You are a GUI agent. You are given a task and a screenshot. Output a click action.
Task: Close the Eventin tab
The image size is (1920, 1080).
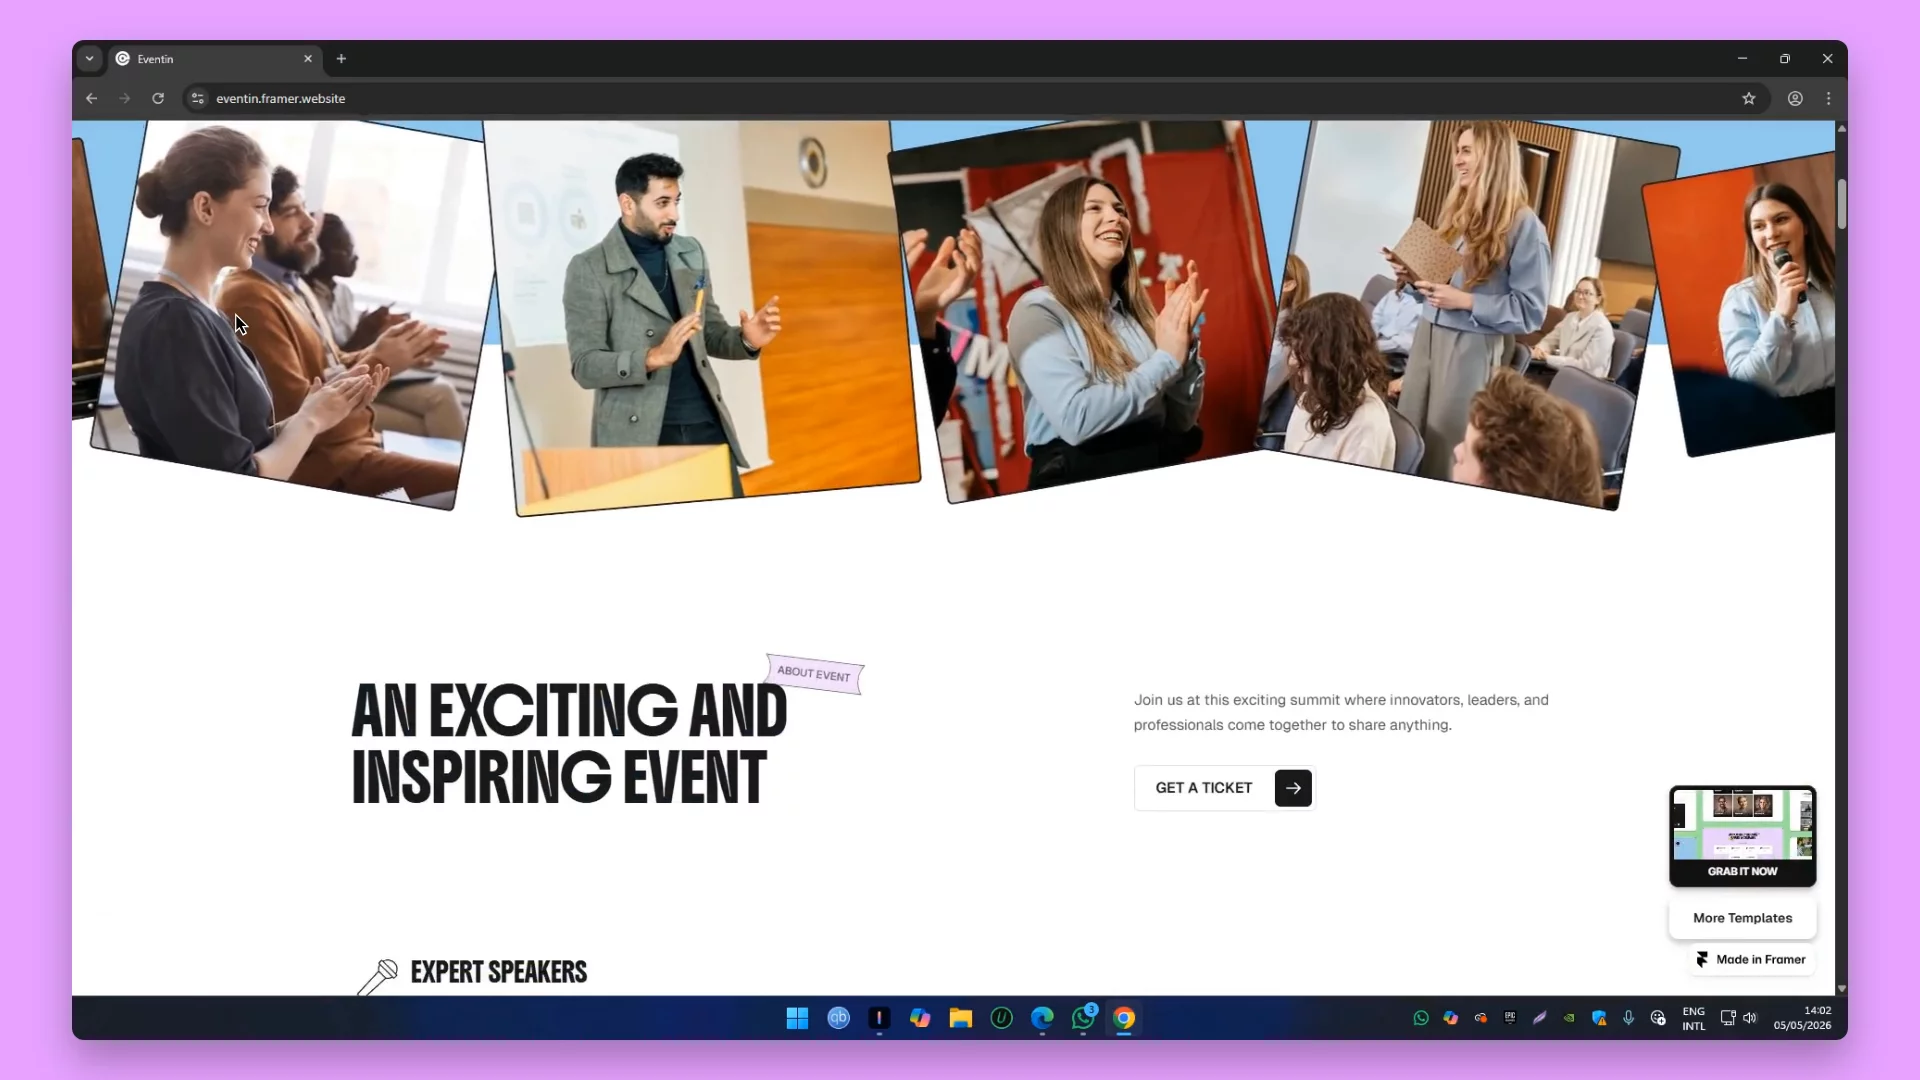click(x=308, y=59)
